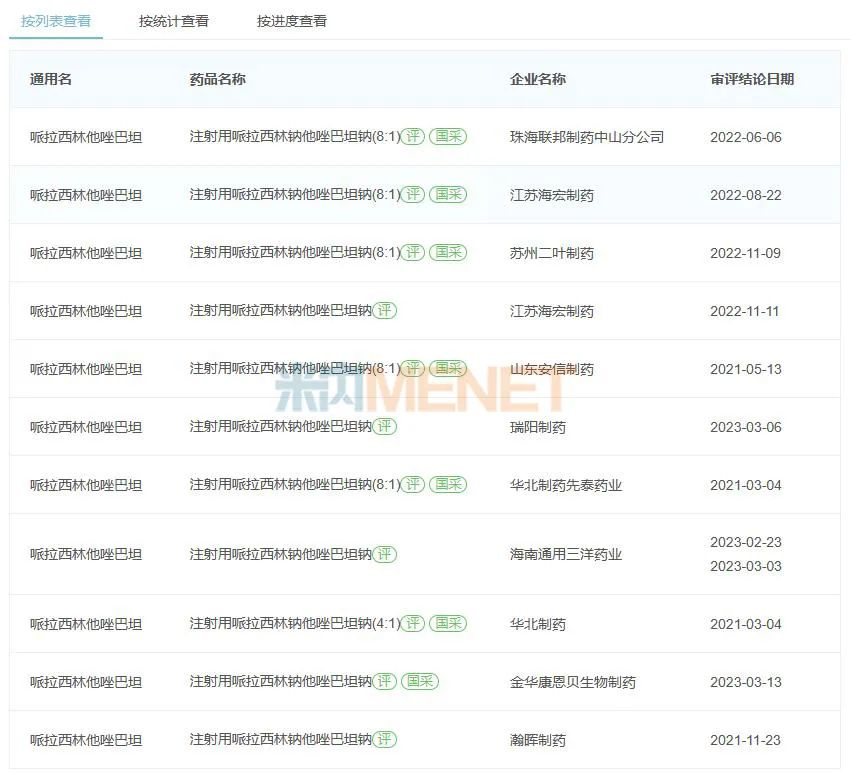
Task: Click 评 badge in 2022-08-22 row
Action: tap(412, 194)
